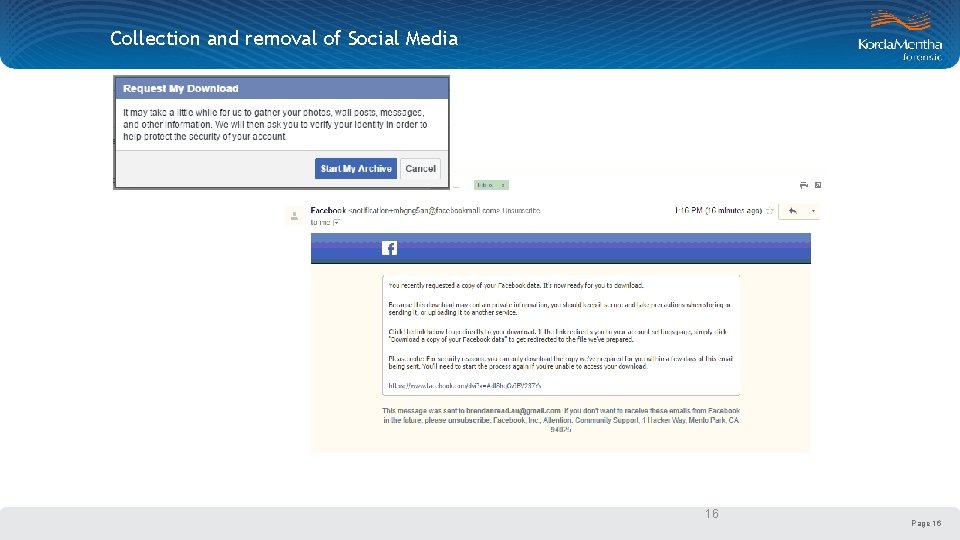Click the Facebook sender name
This screenshot has height=540, width=960.
pyautogui.click(x=328, y=211)
